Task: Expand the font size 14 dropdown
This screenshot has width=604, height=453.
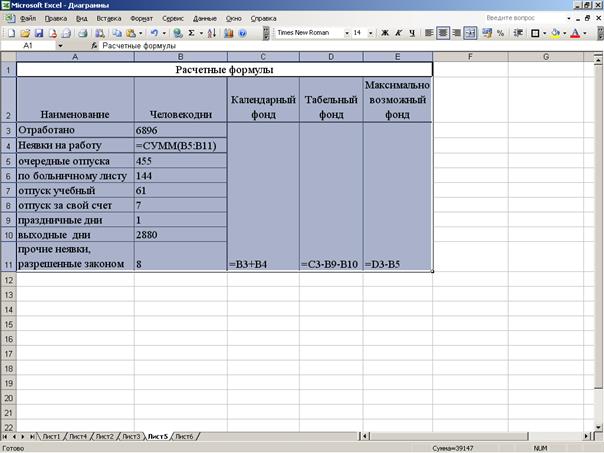Action: click(371, 33)
